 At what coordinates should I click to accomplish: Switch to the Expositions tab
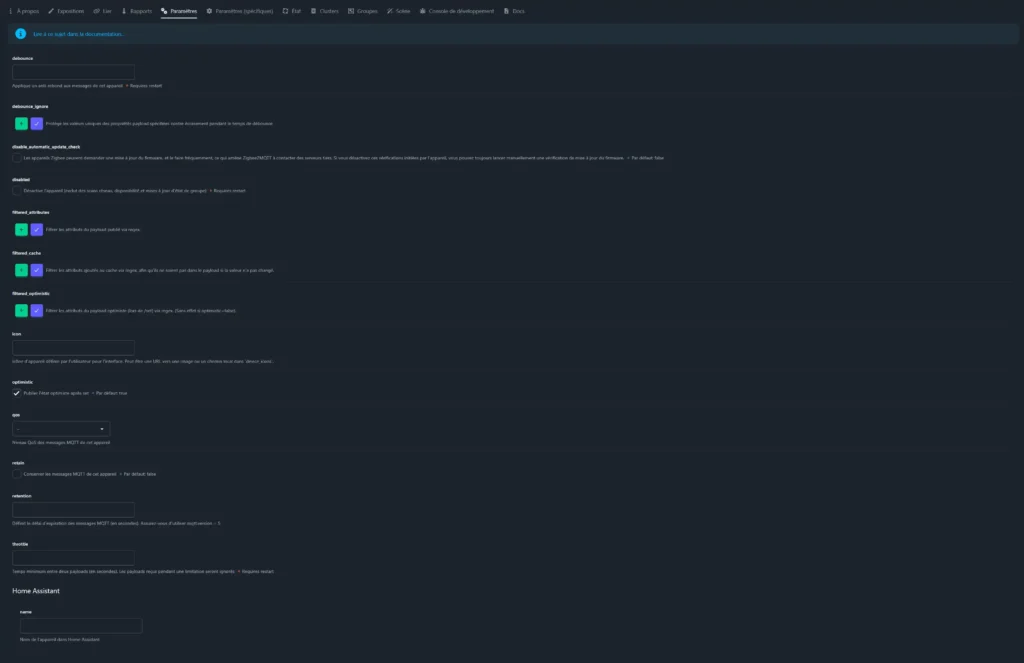tap(66, 11)
